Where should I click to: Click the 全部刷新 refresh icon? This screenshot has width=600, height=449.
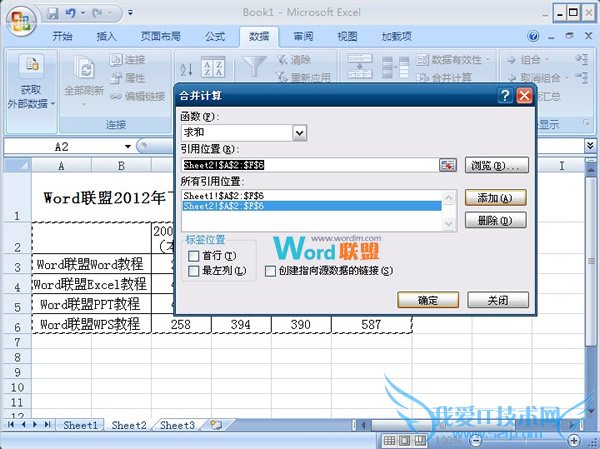pyautogui.click(x=84, y=69)
